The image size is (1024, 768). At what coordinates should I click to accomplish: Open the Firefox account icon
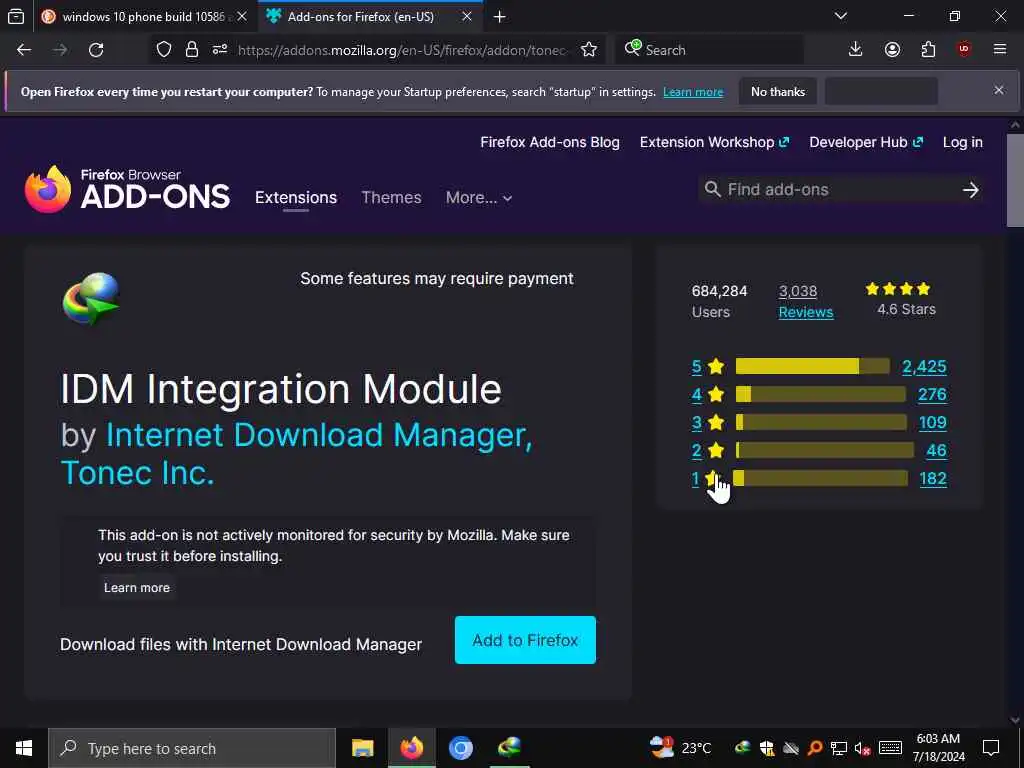(892, 50)
